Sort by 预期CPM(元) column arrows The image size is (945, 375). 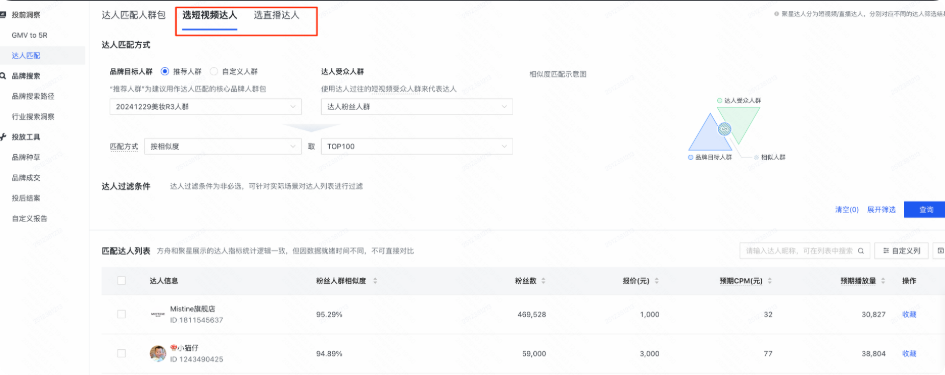pyautogui.click(x=769, y=281)
